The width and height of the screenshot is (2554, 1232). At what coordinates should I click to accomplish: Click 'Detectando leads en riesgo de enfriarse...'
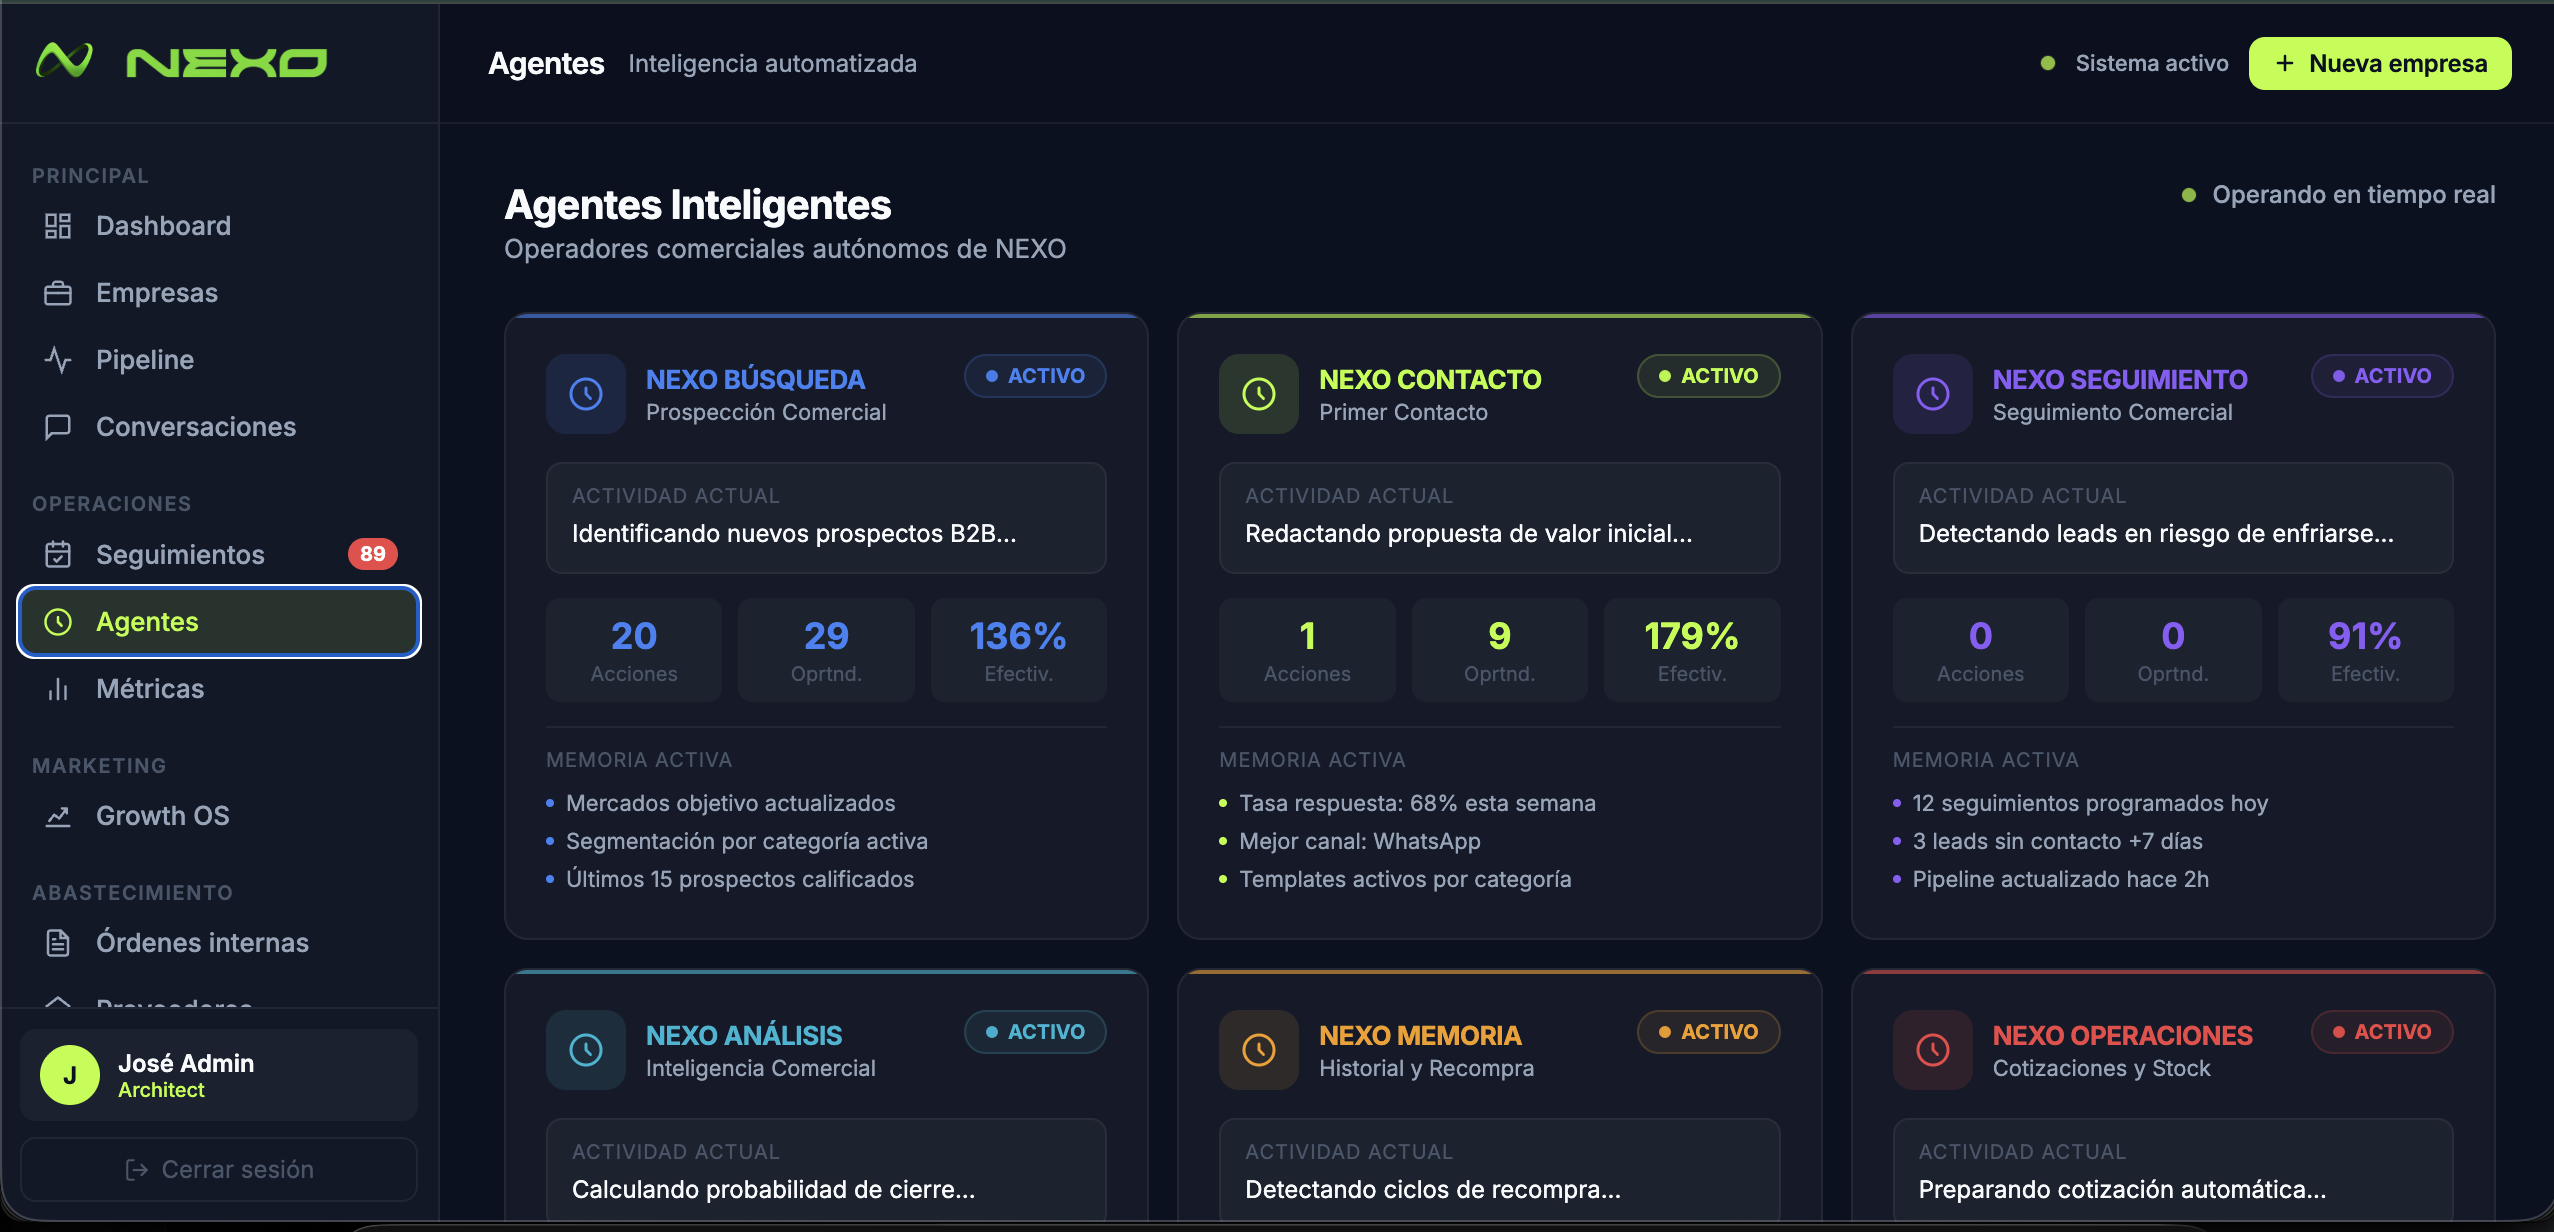[x=2173, y=518]
